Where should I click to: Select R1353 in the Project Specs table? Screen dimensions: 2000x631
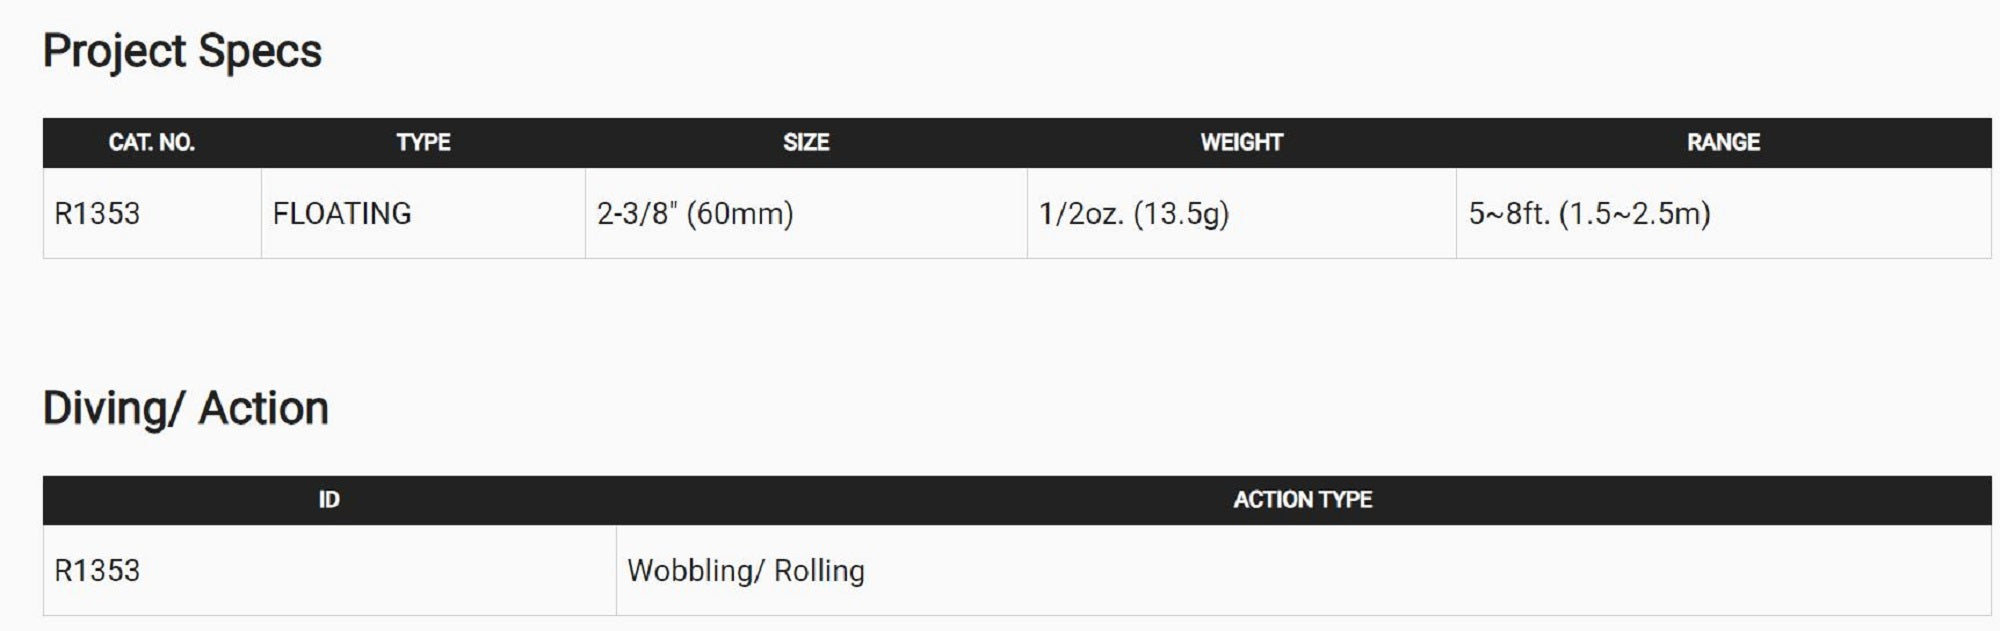click(x=97, y=213)
